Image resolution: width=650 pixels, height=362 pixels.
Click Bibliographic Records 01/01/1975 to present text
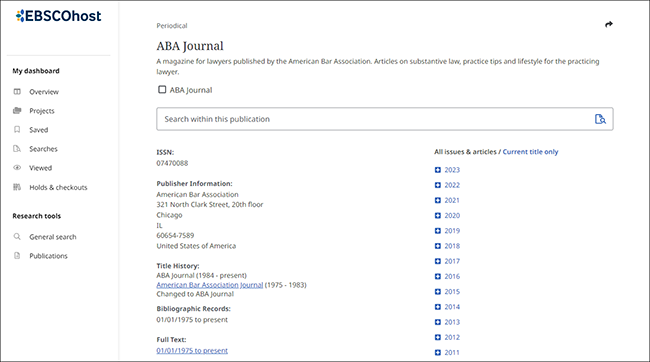[192, 320]
